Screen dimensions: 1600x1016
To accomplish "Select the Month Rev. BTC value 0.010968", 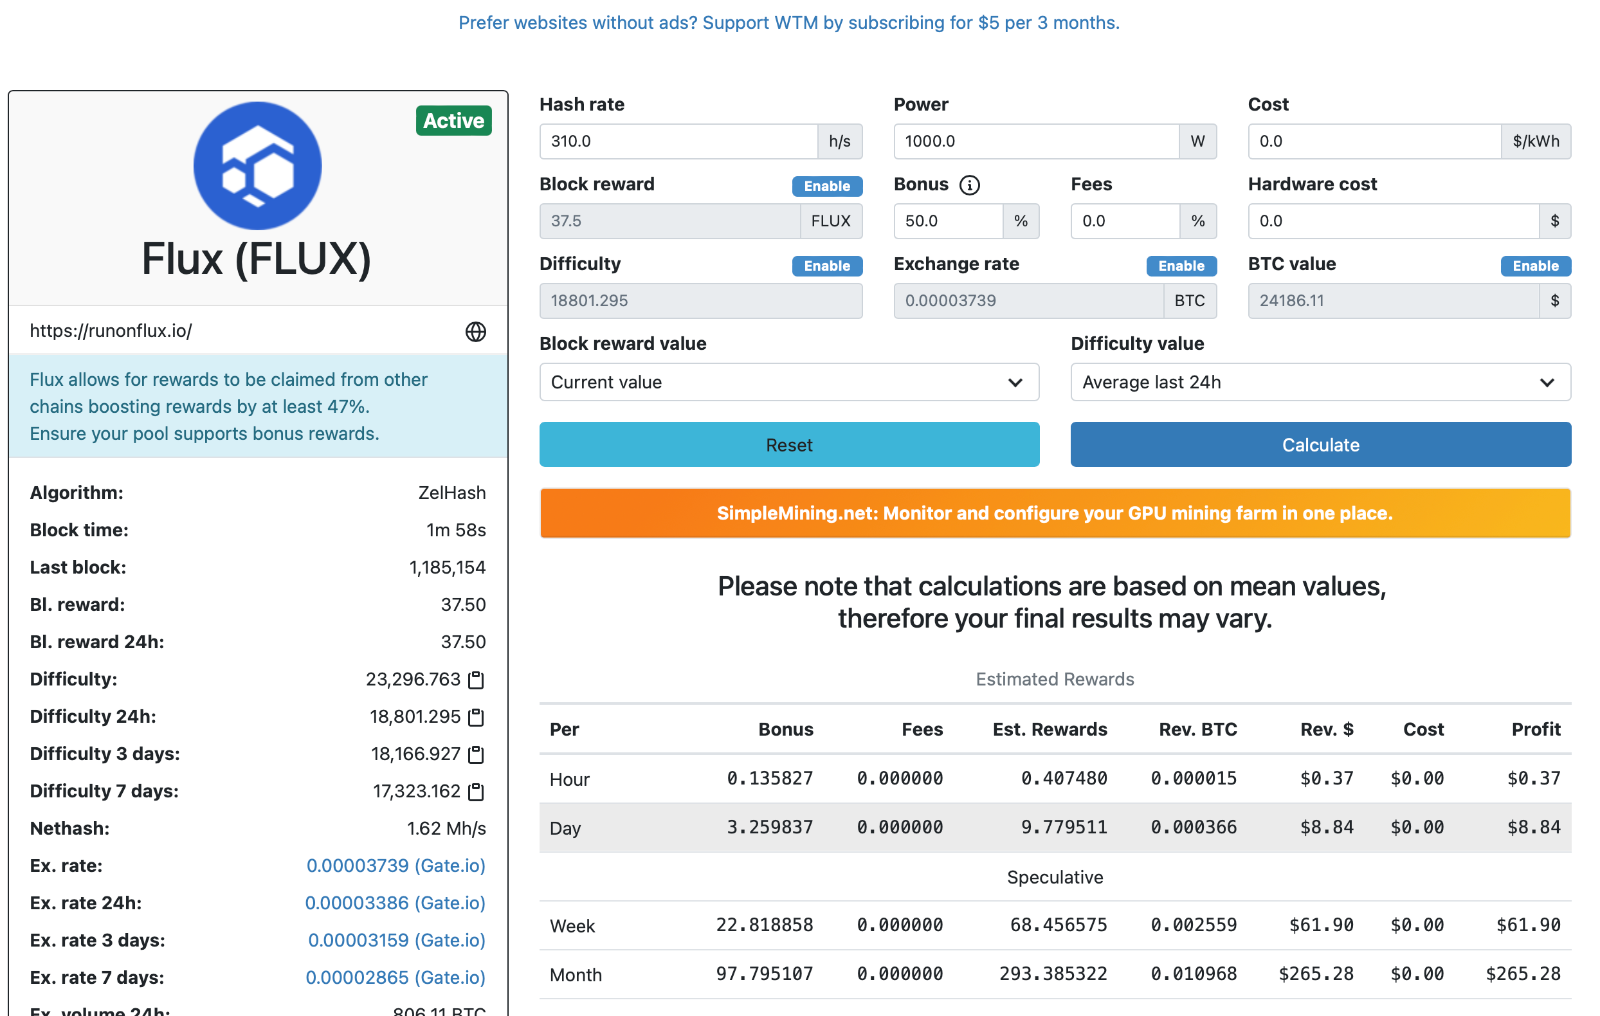I will (1194, 974).
